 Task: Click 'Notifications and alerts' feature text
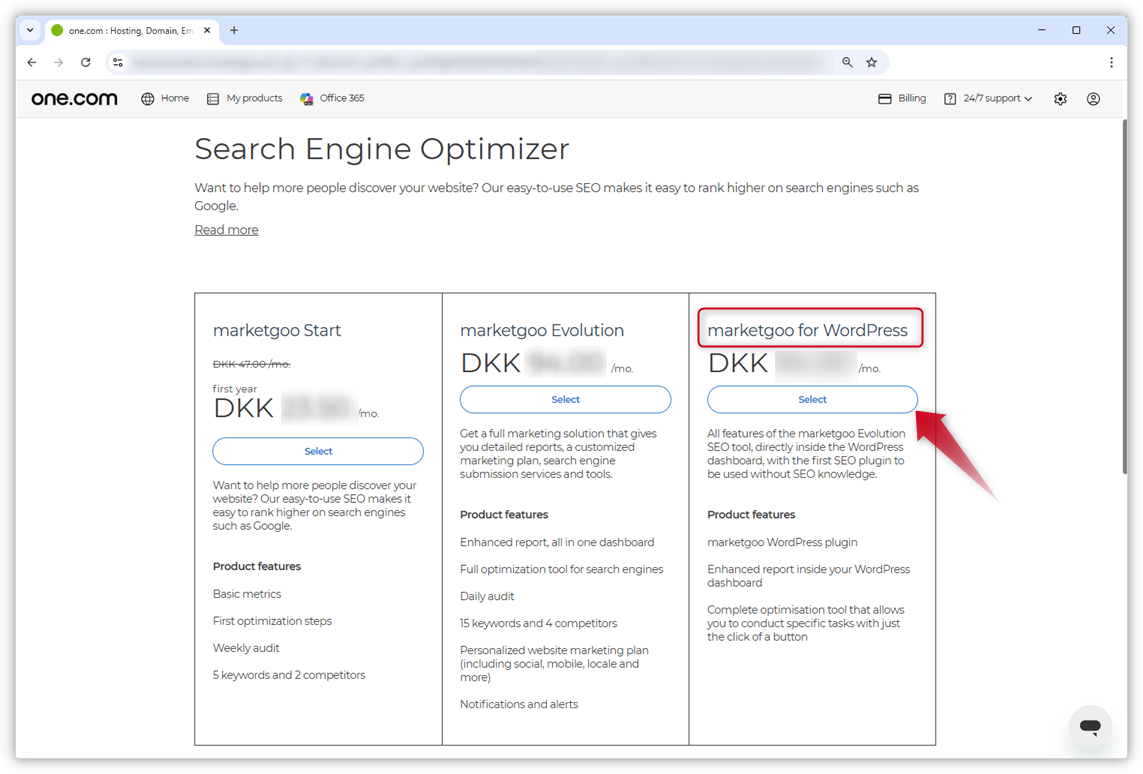pyautogui.click(x=519, y=704)
